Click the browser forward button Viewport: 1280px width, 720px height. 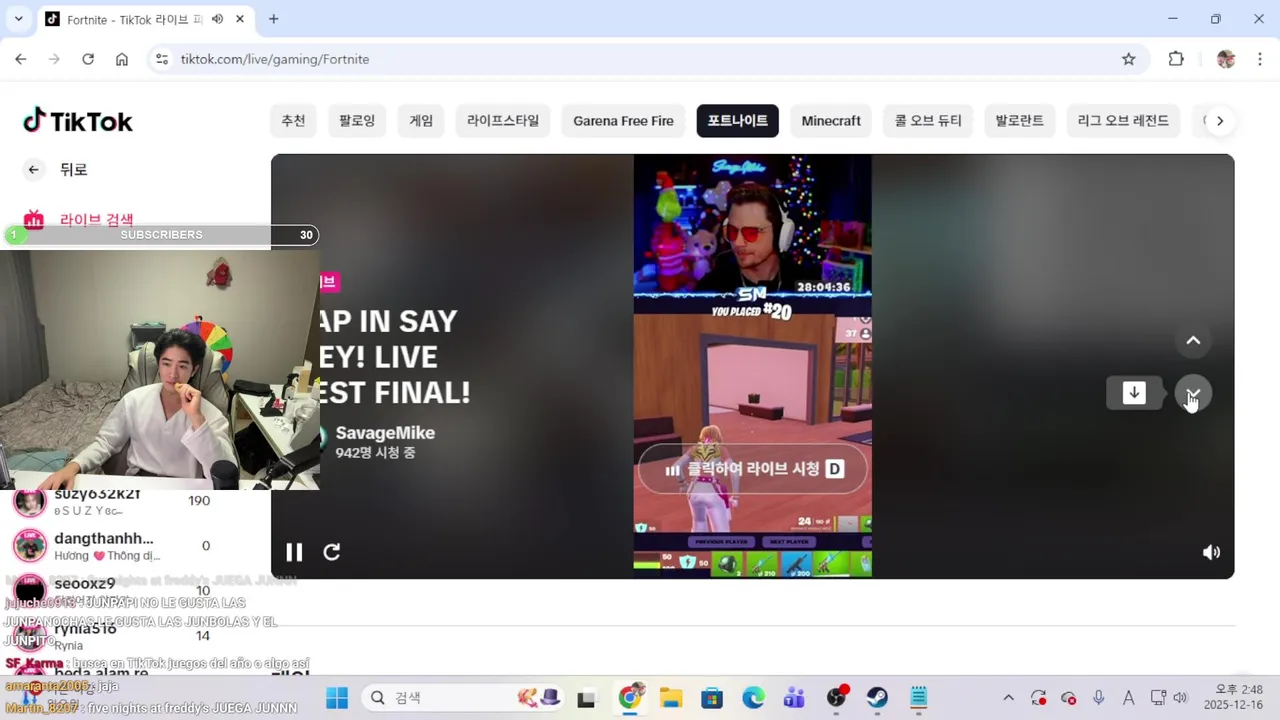tap(54, 59)
